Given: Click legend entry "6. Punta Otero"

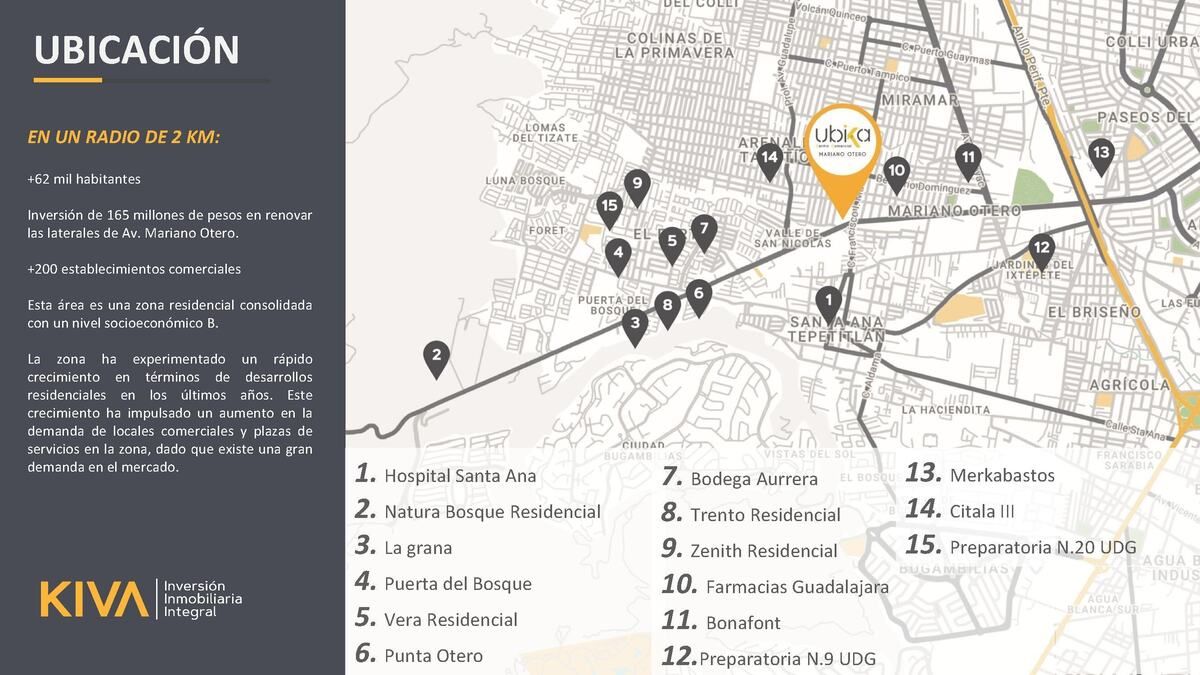Looking at the screenshot, I should (x=419, y=655).
